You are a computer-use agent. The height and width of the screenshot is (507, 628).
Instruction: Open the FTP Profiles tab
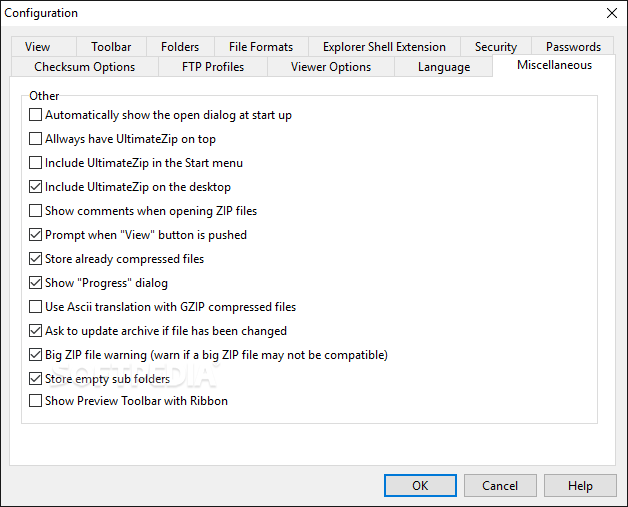pos(213,66)
